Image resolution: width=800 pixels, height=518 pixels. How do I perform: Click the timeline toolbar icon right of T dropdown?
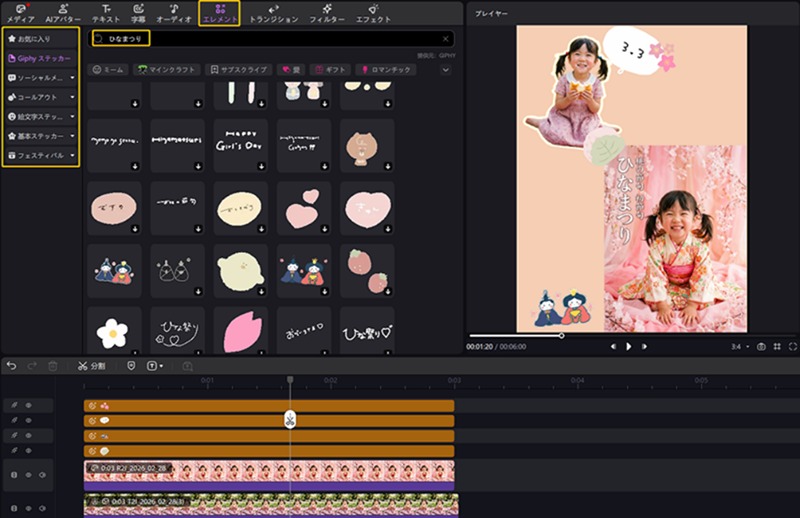[x=187, y=366]
